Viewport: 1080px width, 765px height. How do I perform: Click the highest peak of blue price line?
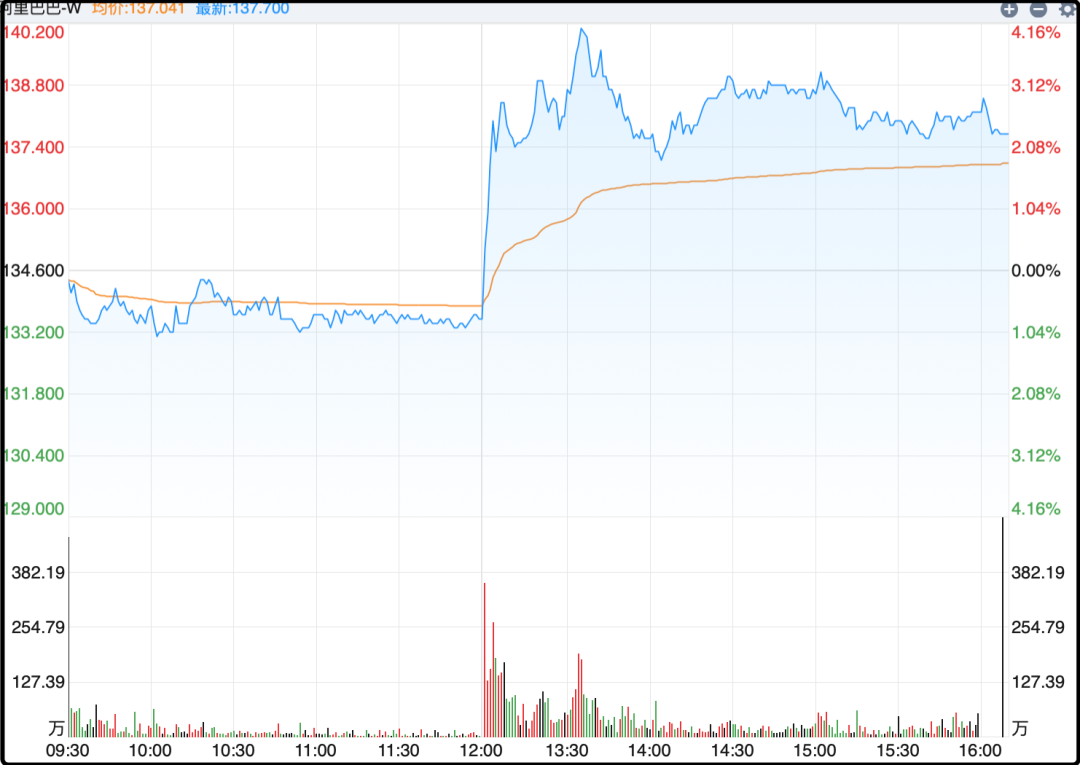coord(581,30)
